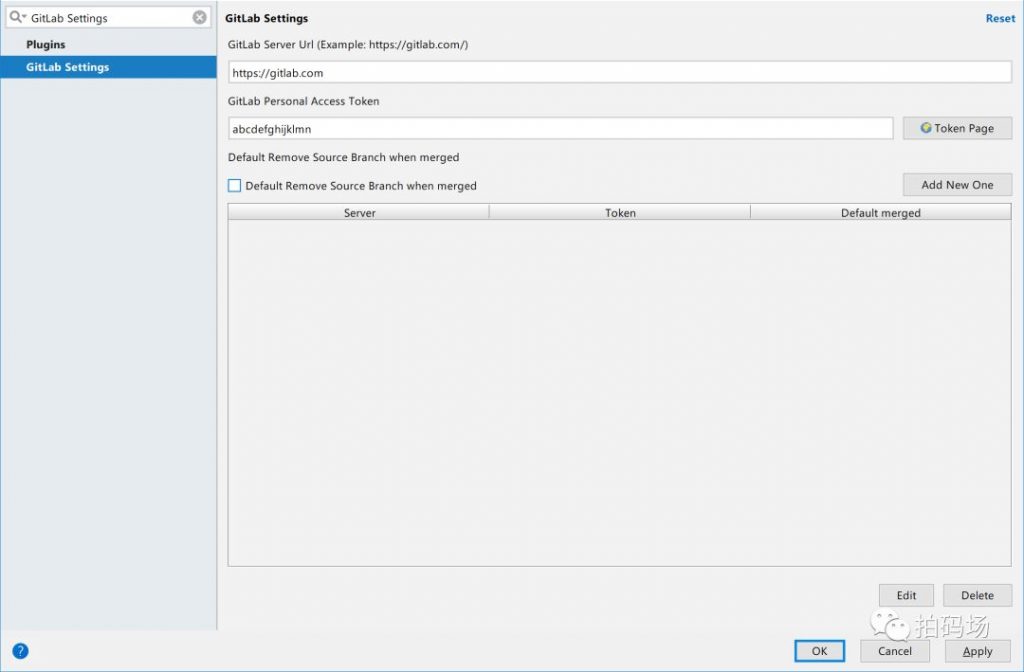Click the Personal Access Token field
The height and width of the screenshot is (672, 1024).
pyautogui.click(x=560, y=129)
